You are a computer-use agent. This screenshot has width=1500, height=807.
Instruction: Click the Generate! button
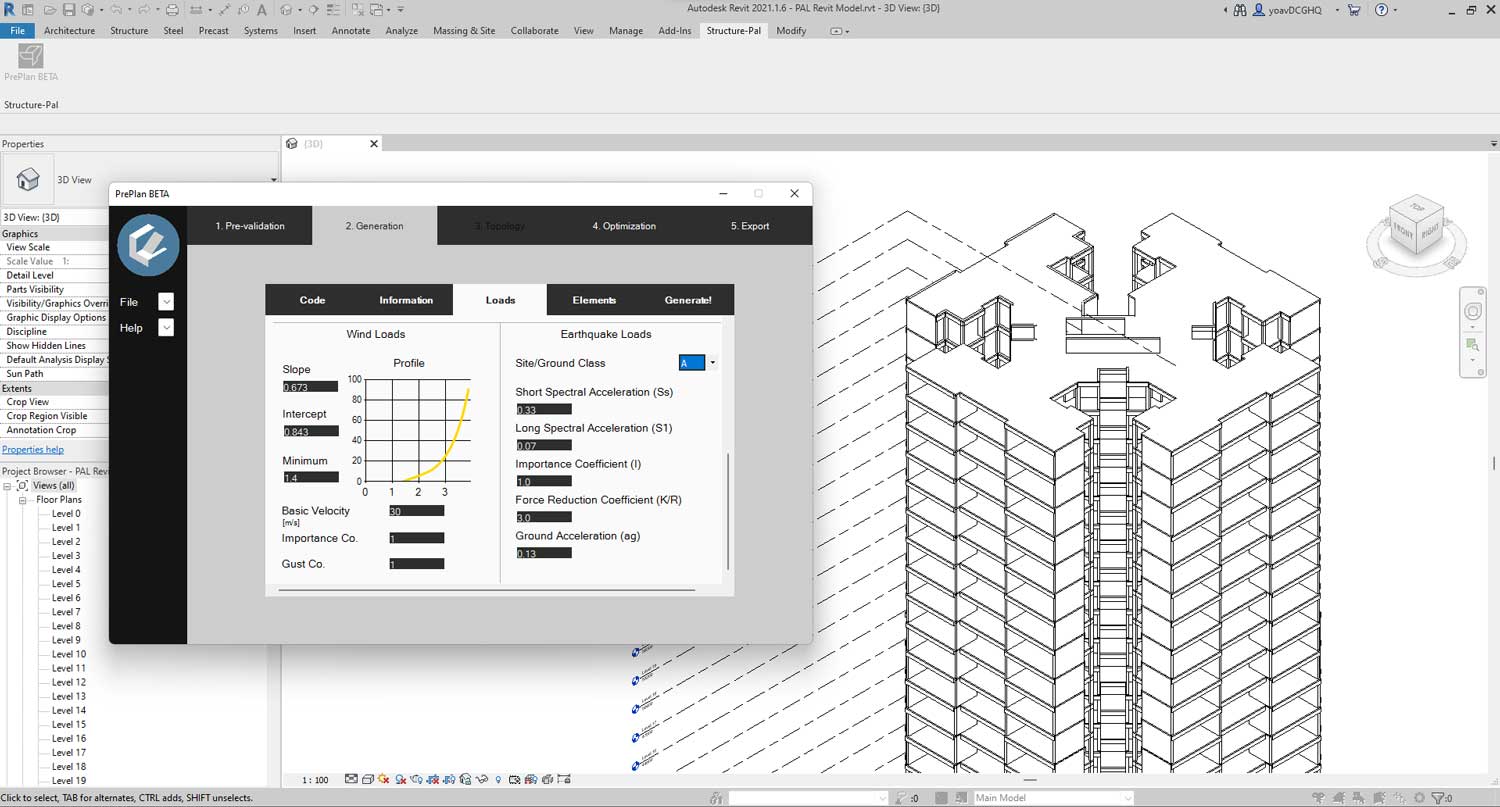click(x=688, y=300)
